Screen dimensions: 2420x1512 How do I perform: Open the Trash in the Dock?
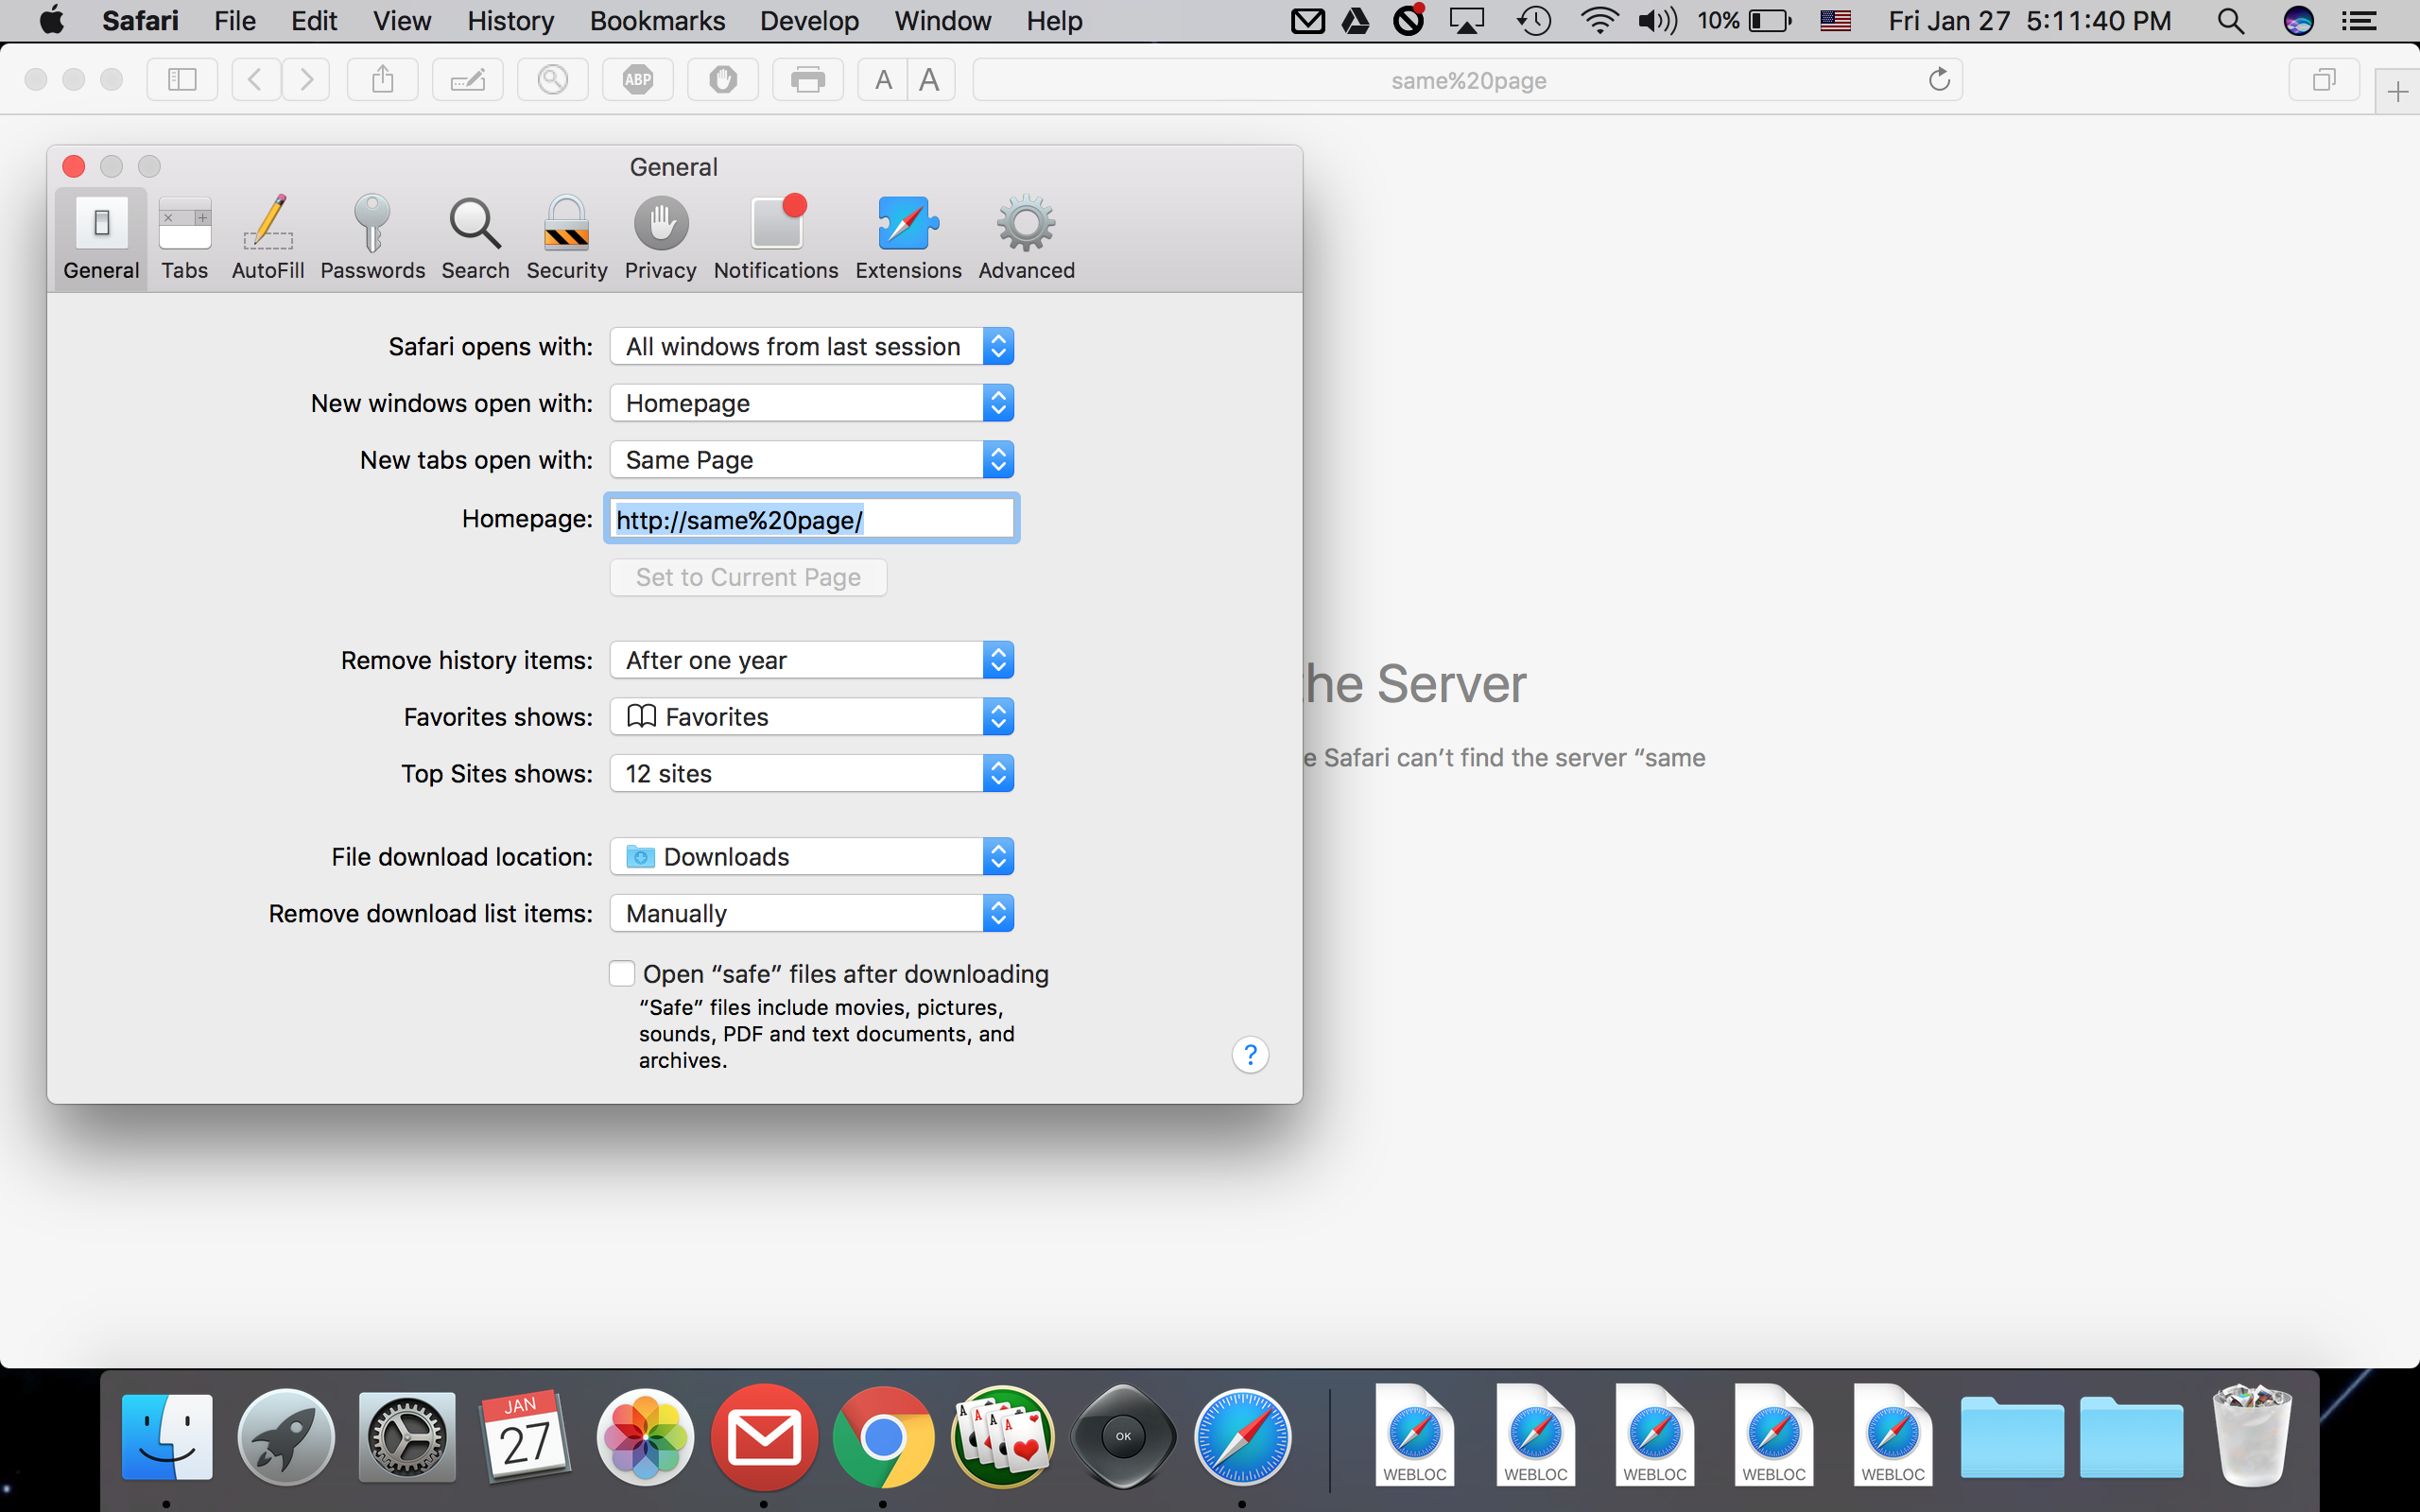(x=2252, y=1435)
